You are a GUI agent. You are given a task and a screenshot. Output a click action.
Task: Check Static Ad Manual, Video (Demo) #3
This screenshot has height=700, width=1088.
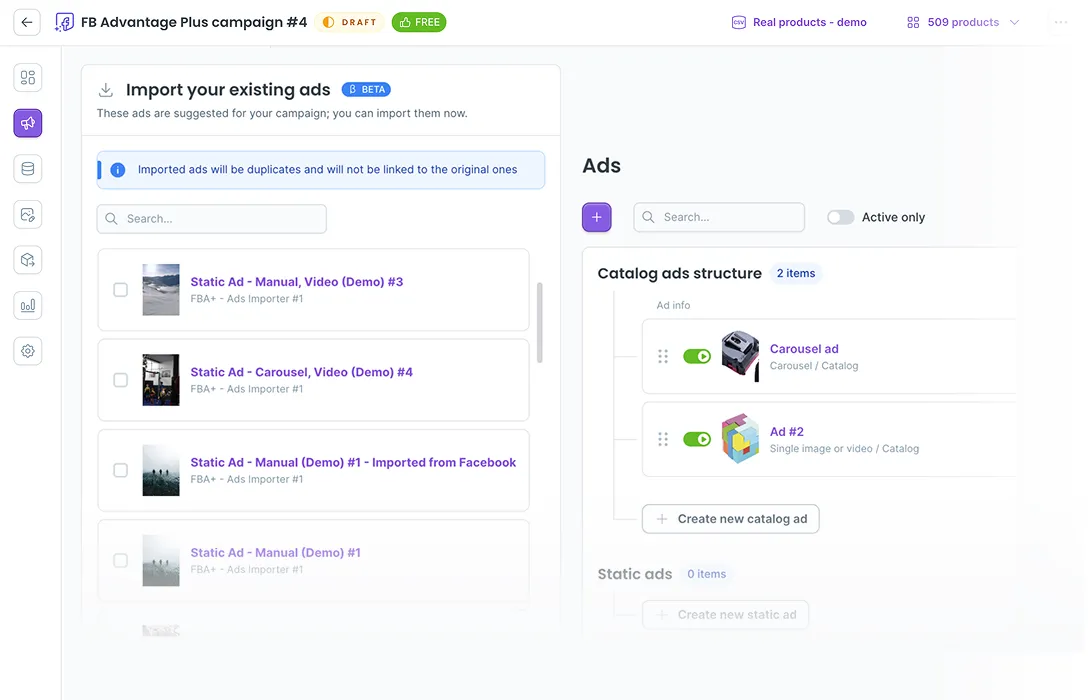click(121, 290)
